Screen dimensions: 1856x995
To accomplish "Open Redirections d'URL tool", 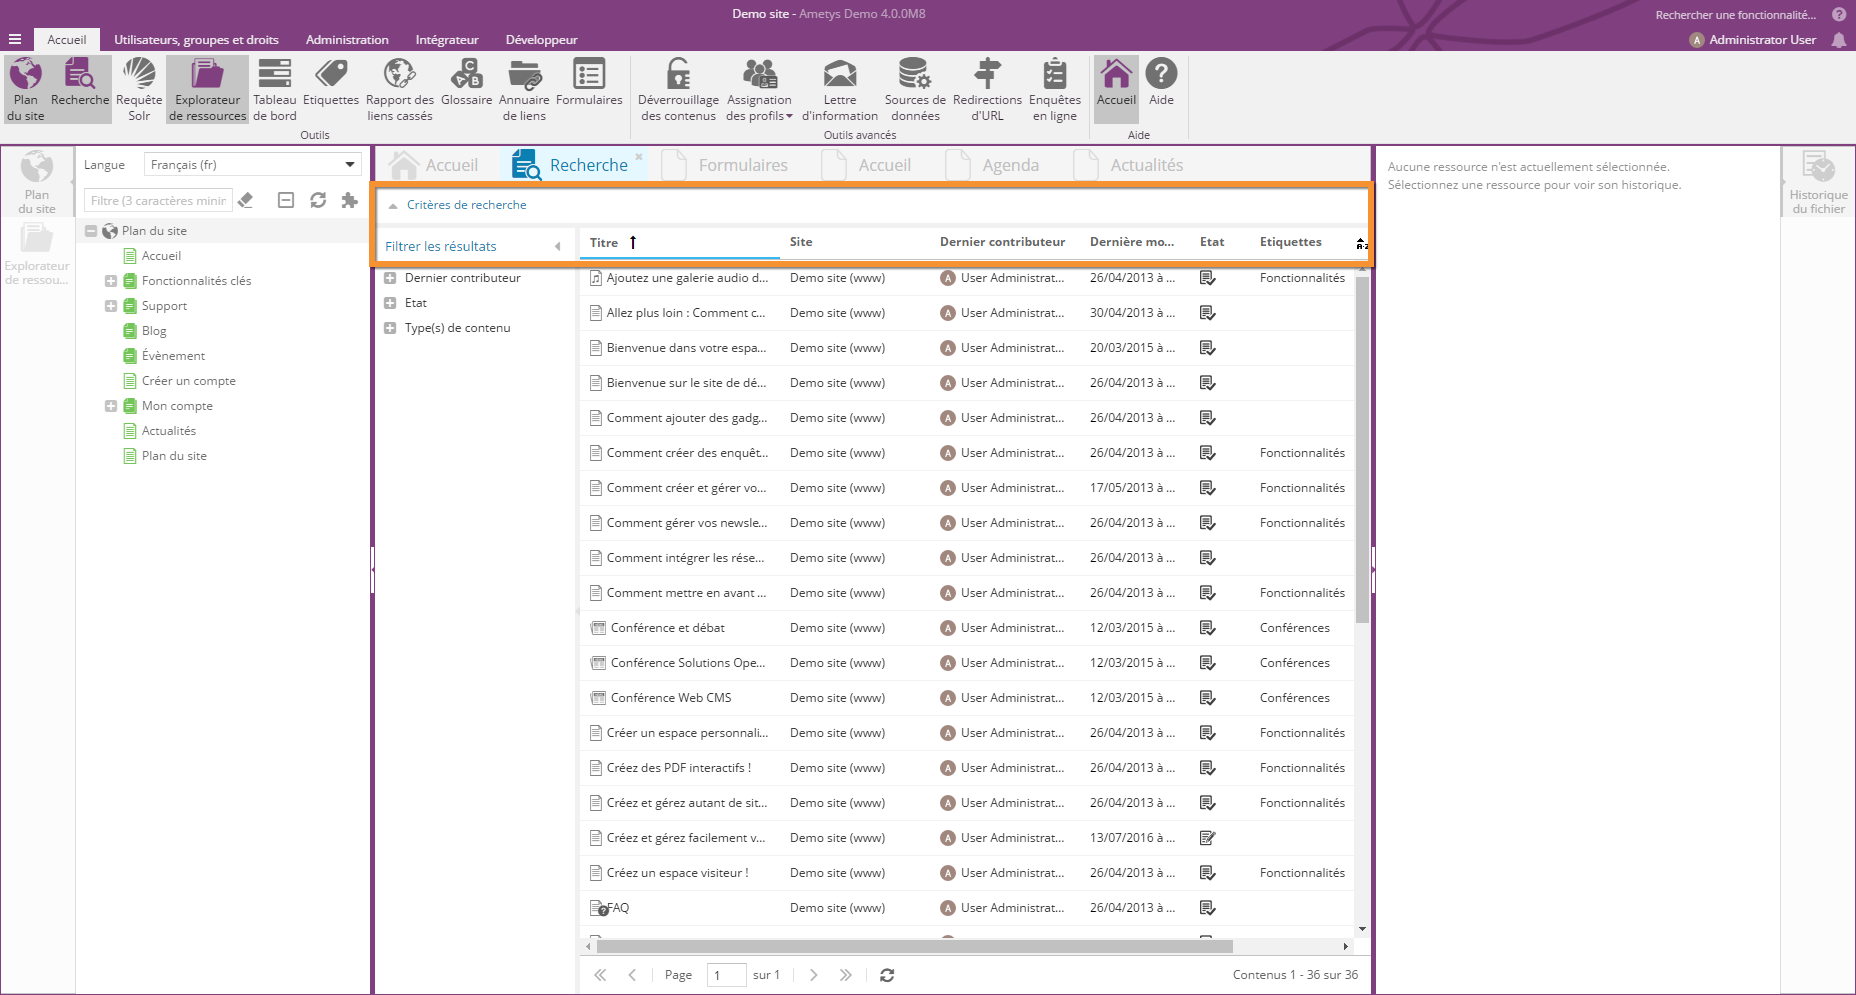I will click(987, 89).
